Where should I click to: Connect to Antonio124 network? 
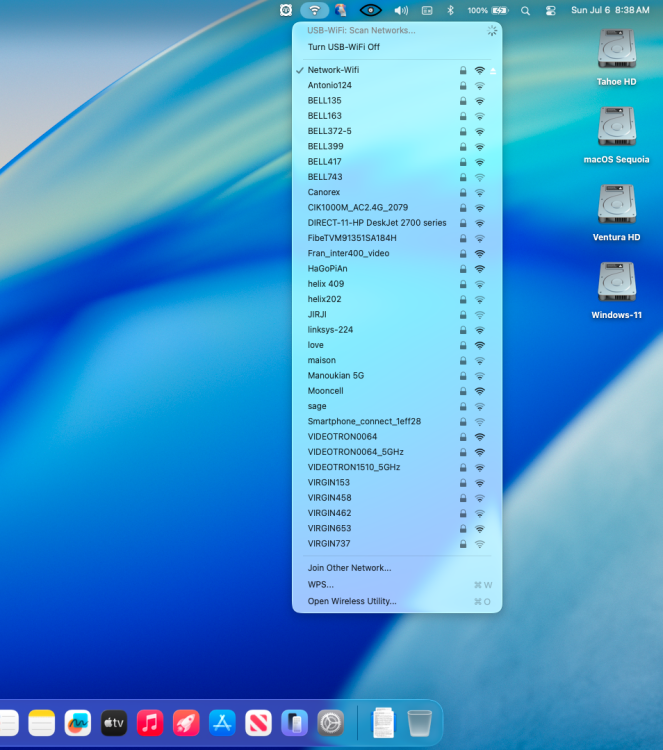[397, 85]
